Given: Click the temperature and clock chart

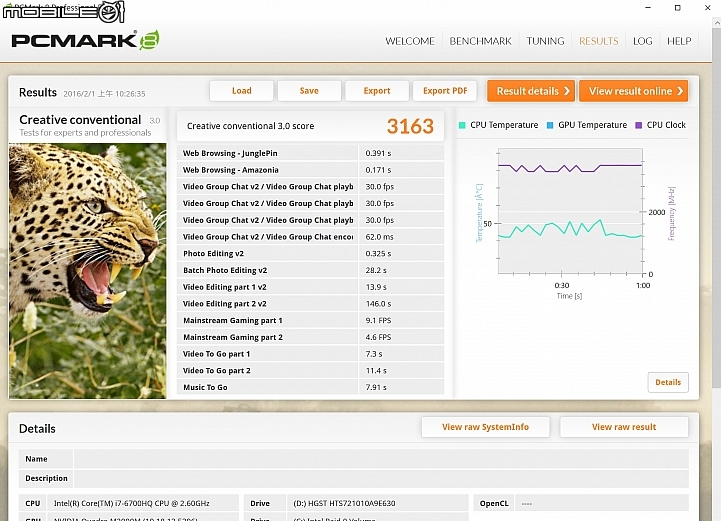Looking at the screenshot, I should coord(570,211).
